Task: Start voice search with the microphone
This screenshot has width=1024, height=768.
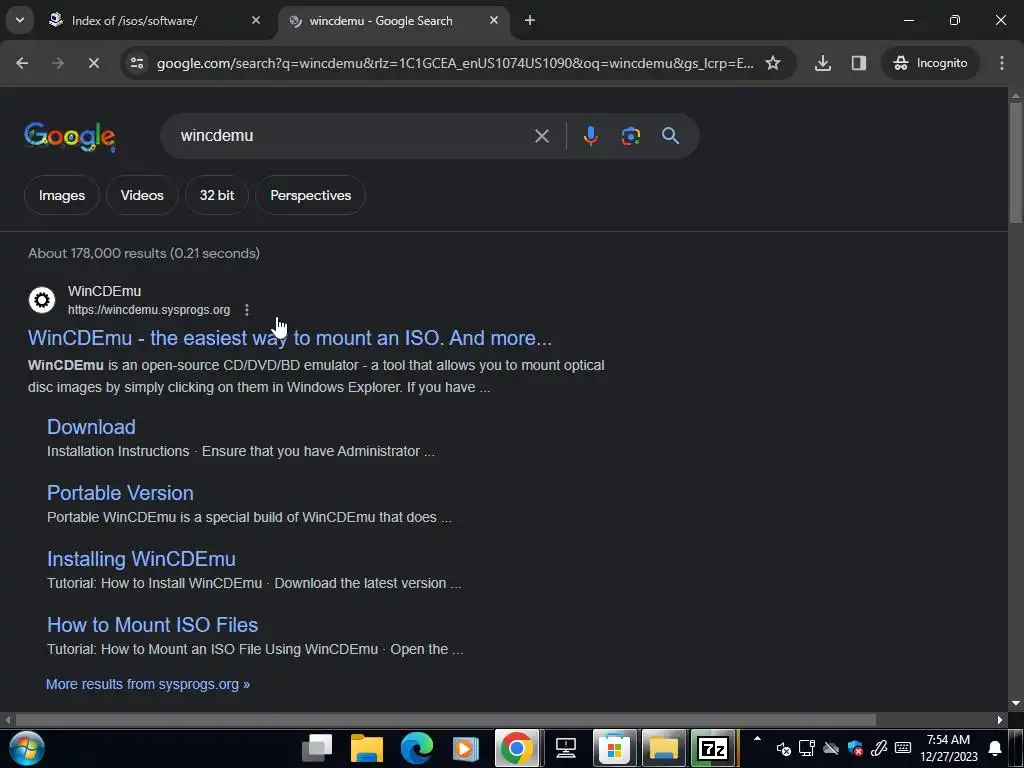Action: point(590,136)
